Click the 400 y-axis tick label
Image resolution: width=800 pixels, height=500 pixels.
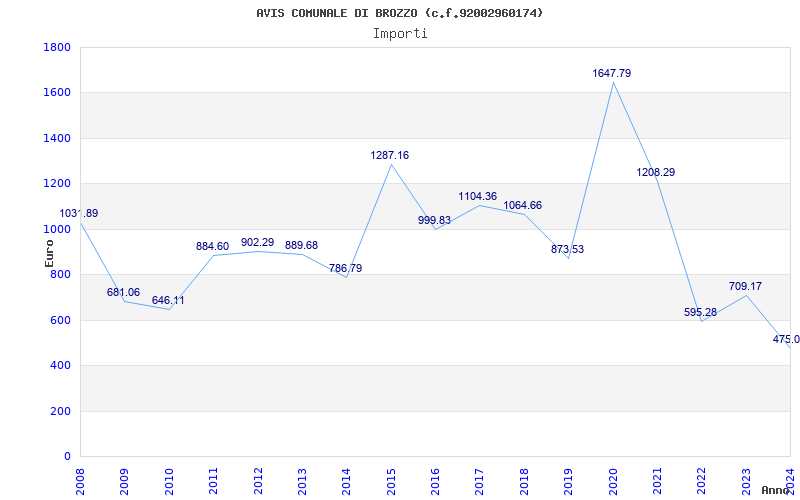coord(61,366)
